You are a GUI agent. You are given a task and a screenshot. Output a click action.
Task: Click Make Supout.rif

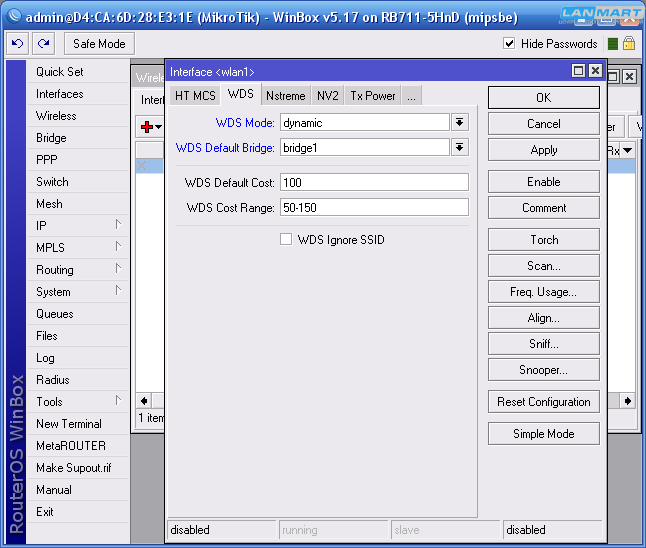pos(77,468)
